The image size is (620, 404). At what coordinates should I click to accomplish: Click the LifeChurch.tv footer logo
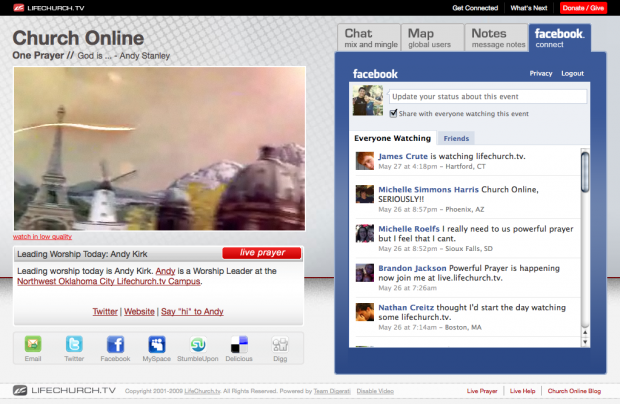click(x=64, y=391)
